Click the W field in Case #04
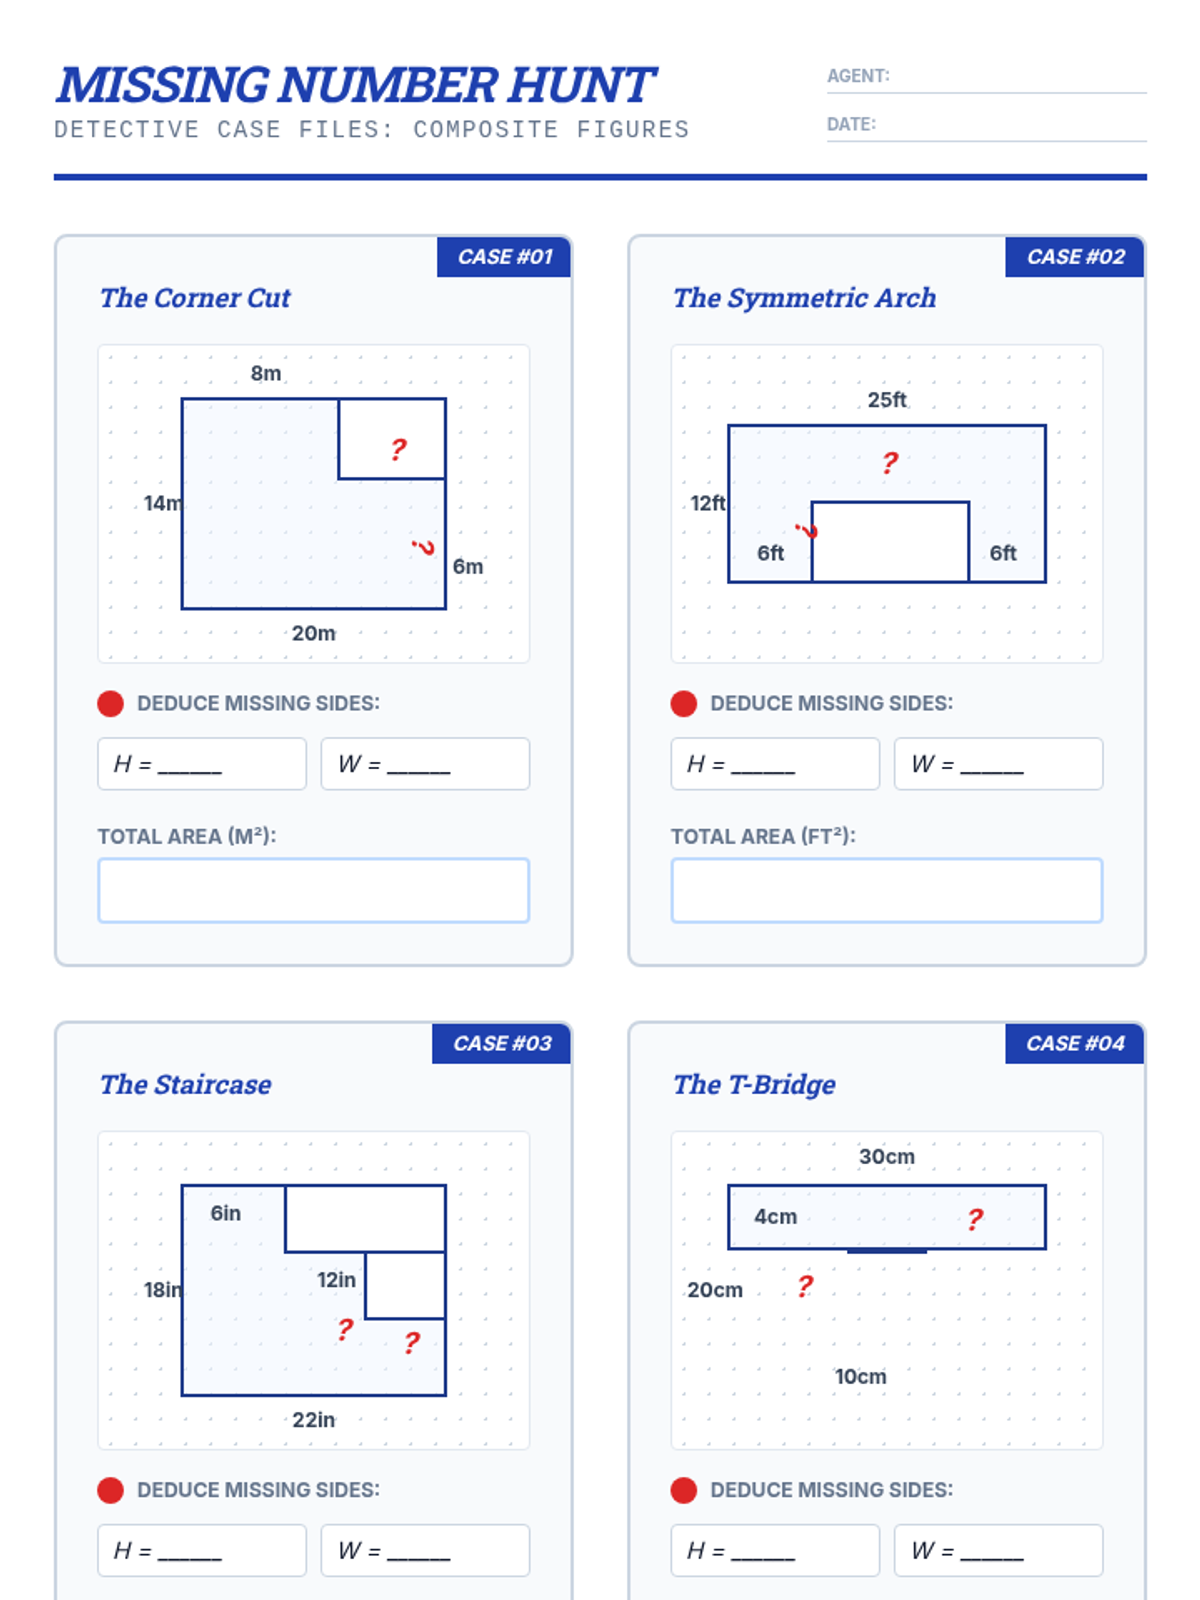Image resolution: width=1200 pixels, height=1600 pixels. click(998, 1550)
